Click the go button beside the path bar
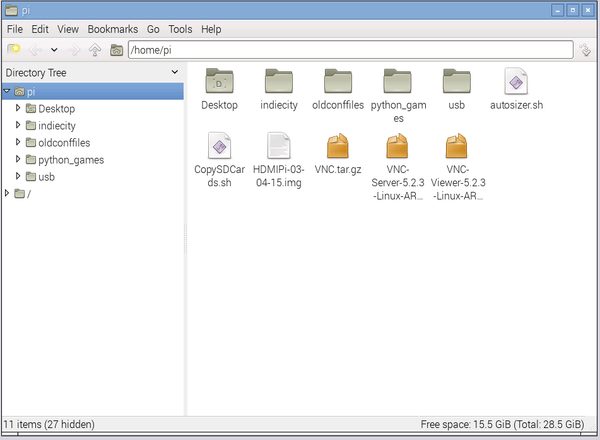The height and width of the screenshot is (440, 600). 585,50
